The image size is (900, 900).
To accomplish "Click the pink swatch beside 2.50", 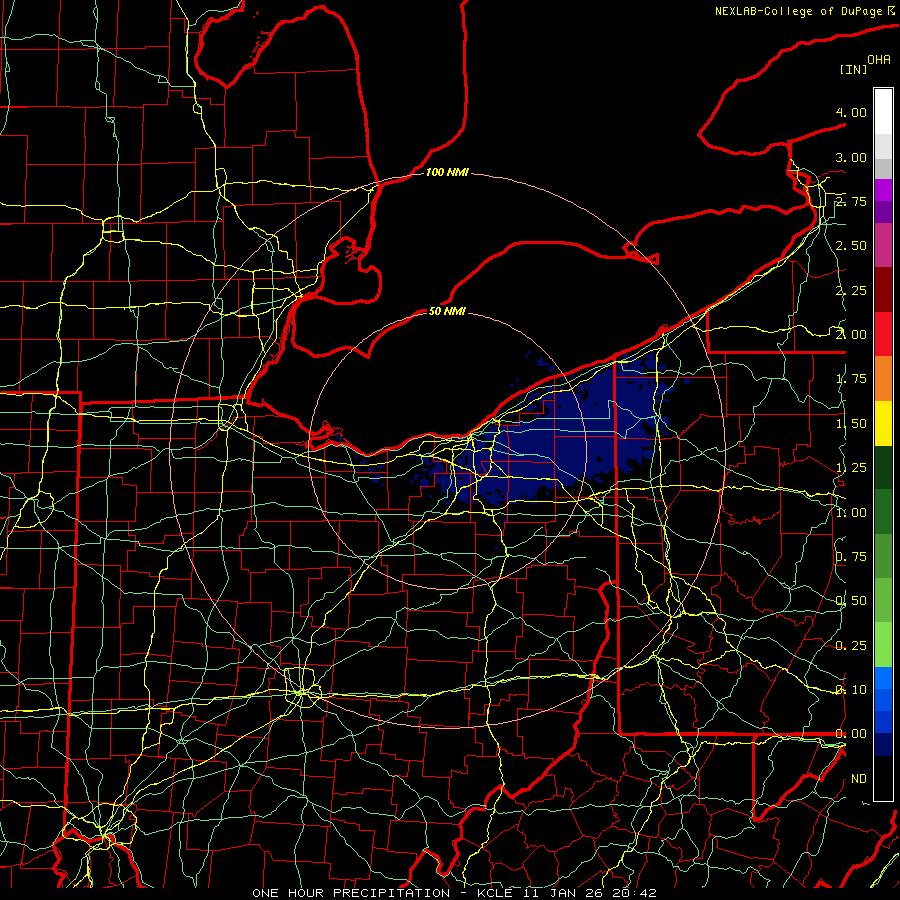I will tap(883, 245).
